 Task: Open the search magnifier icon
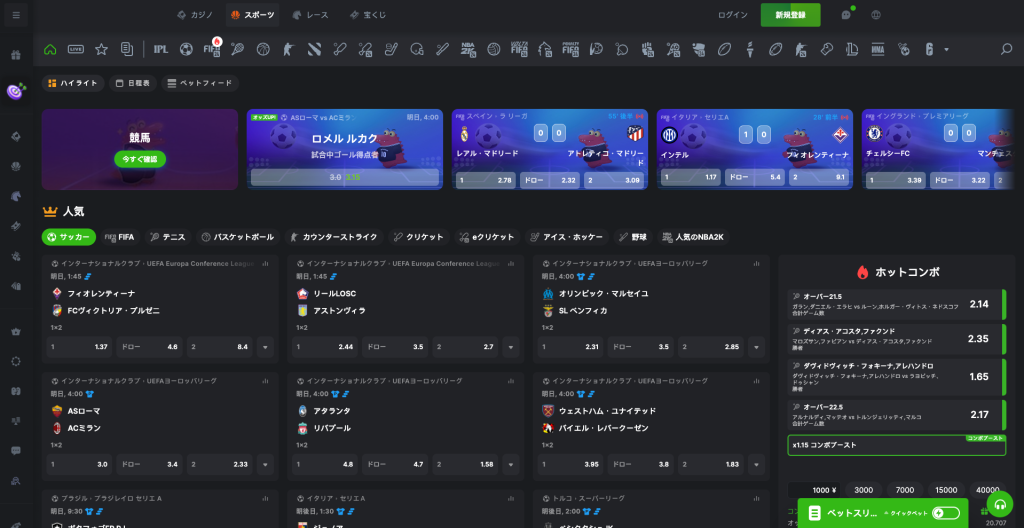[1007, 49]
